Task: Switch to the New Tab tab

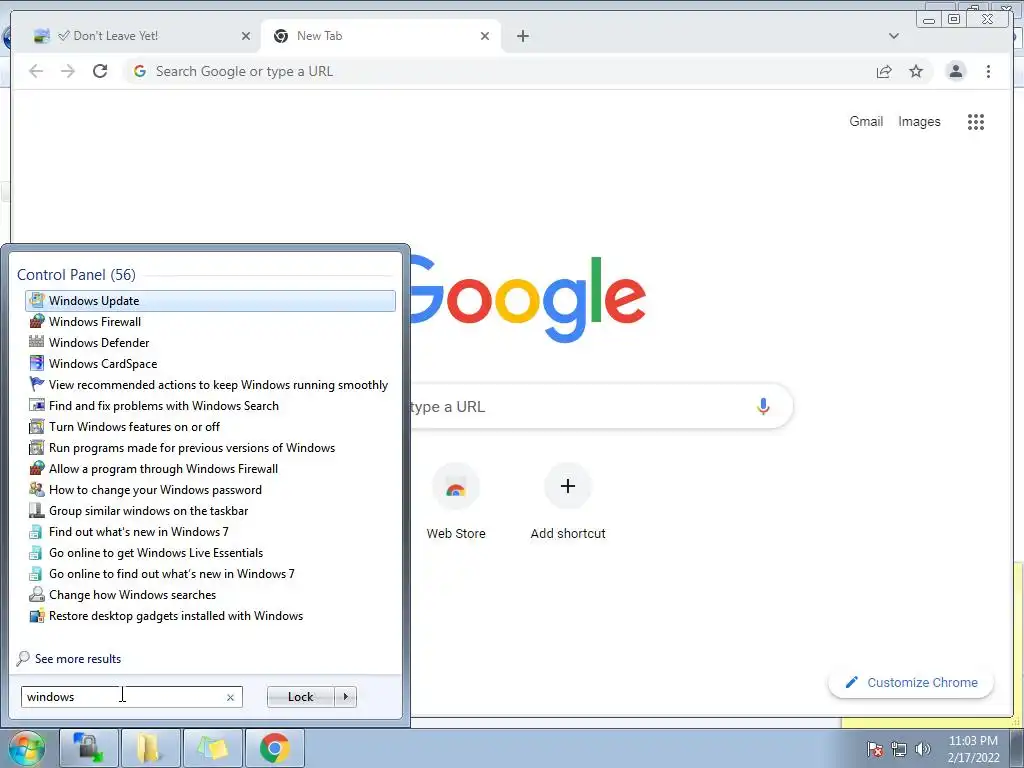Action: tap(381, 36)
